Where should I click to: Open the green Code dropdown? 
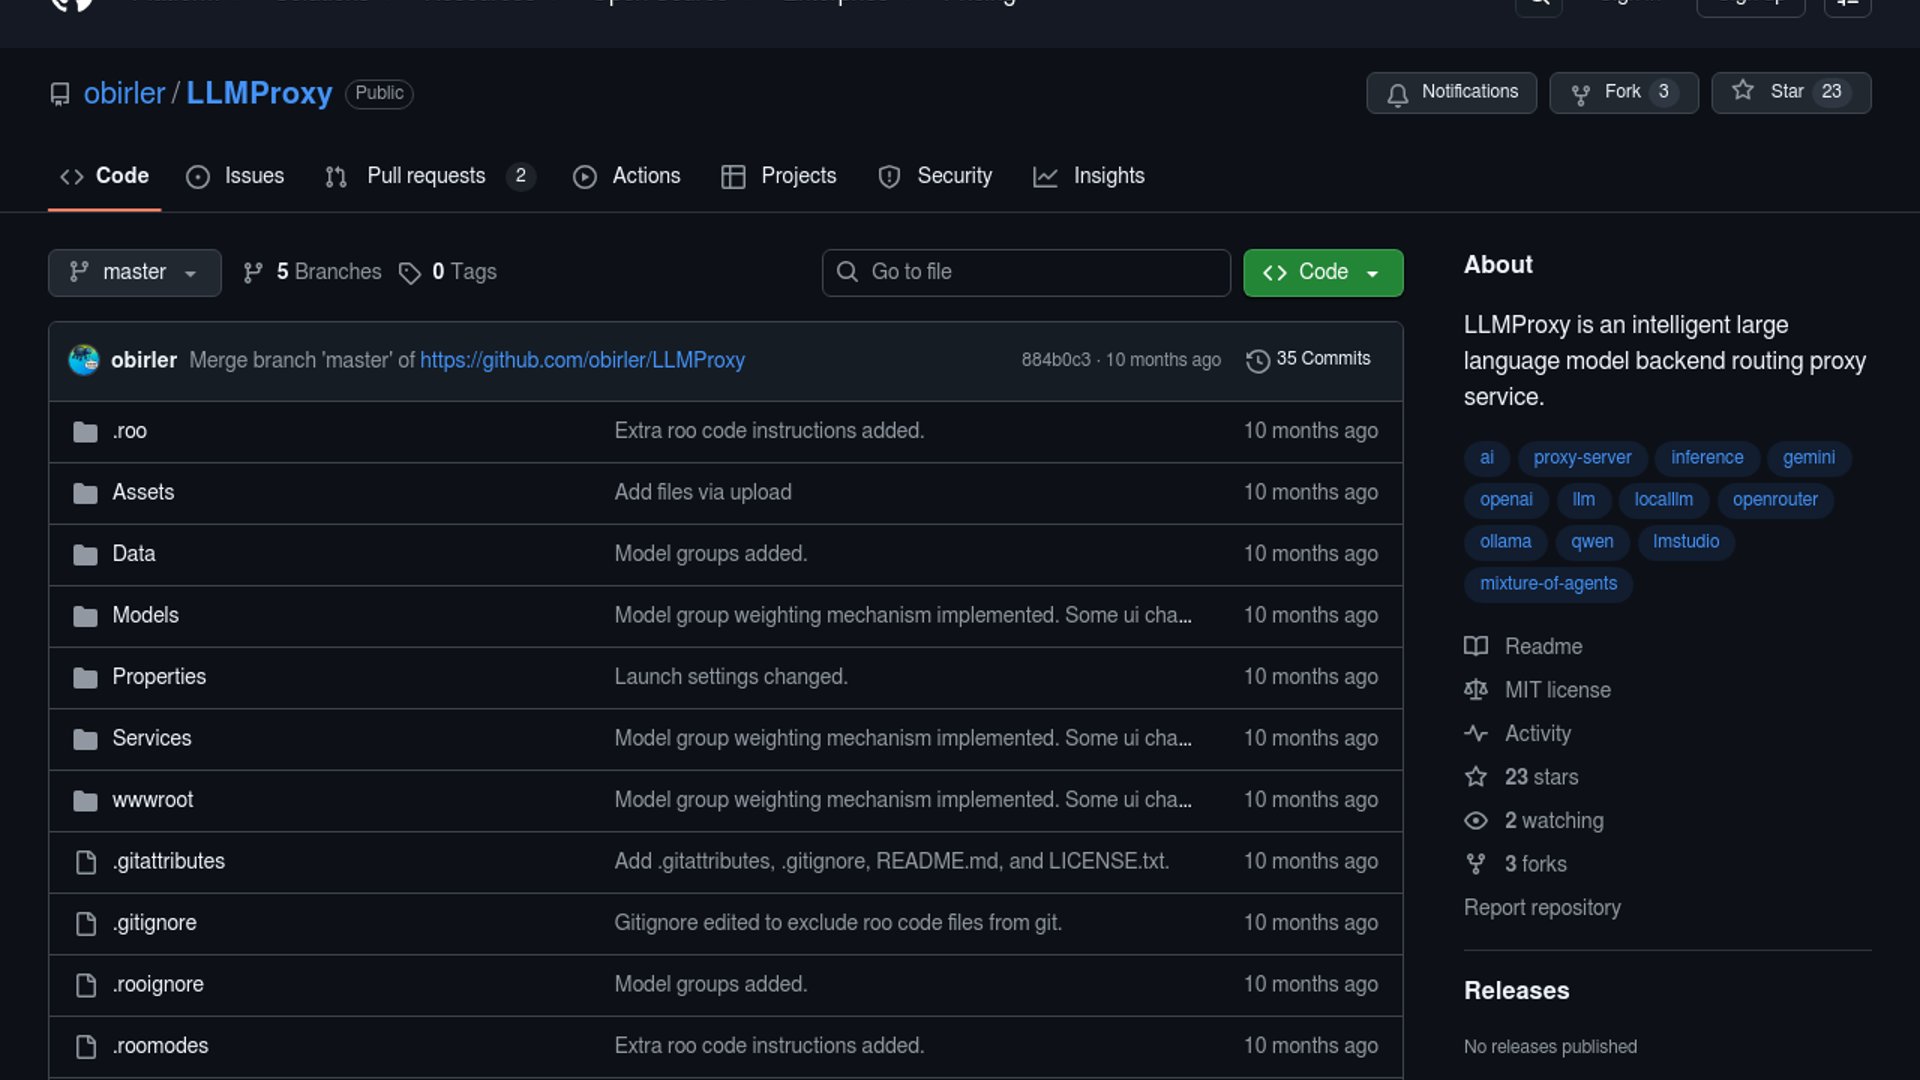click(1322, 272)
